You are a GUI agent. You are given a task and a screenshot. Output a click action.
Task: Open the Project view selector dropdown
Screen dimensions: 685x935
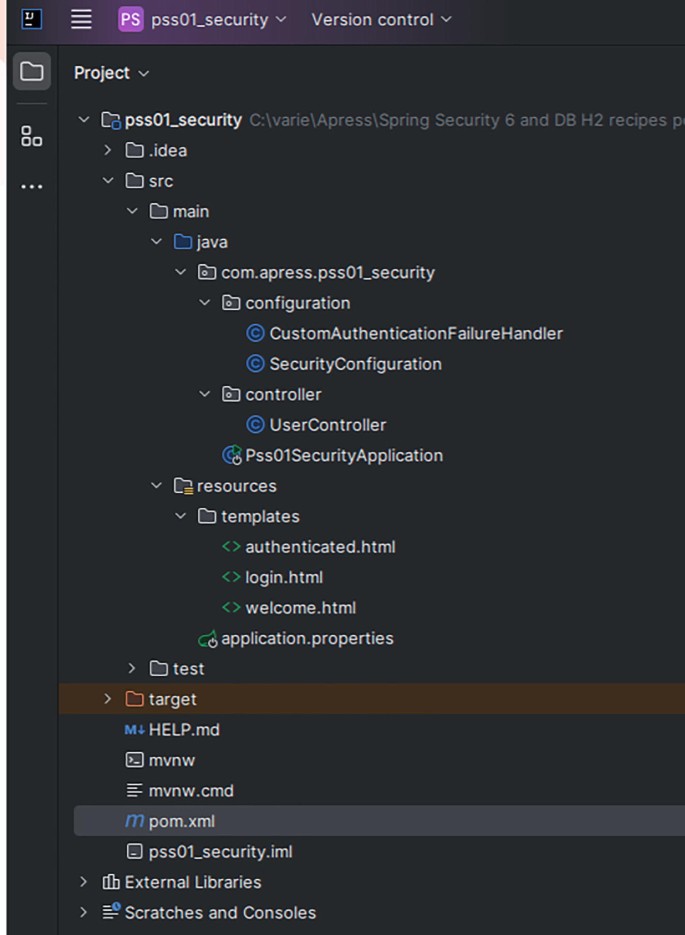click(x=111, y=73)
